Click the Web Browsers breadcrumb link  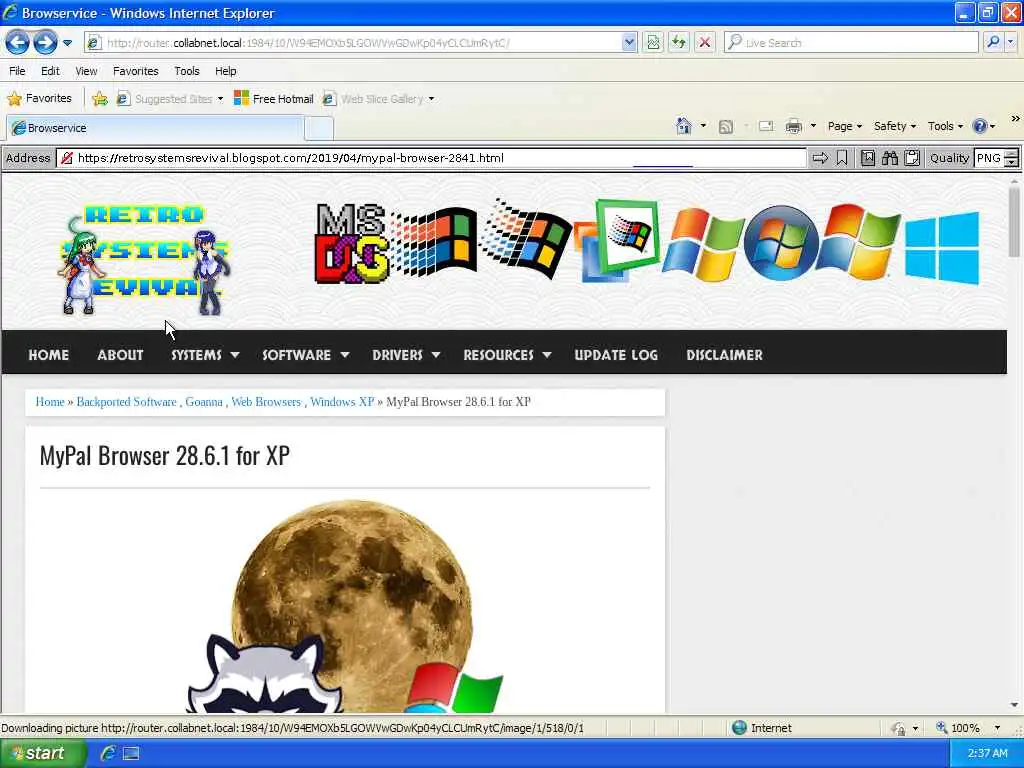coord(266,402)
